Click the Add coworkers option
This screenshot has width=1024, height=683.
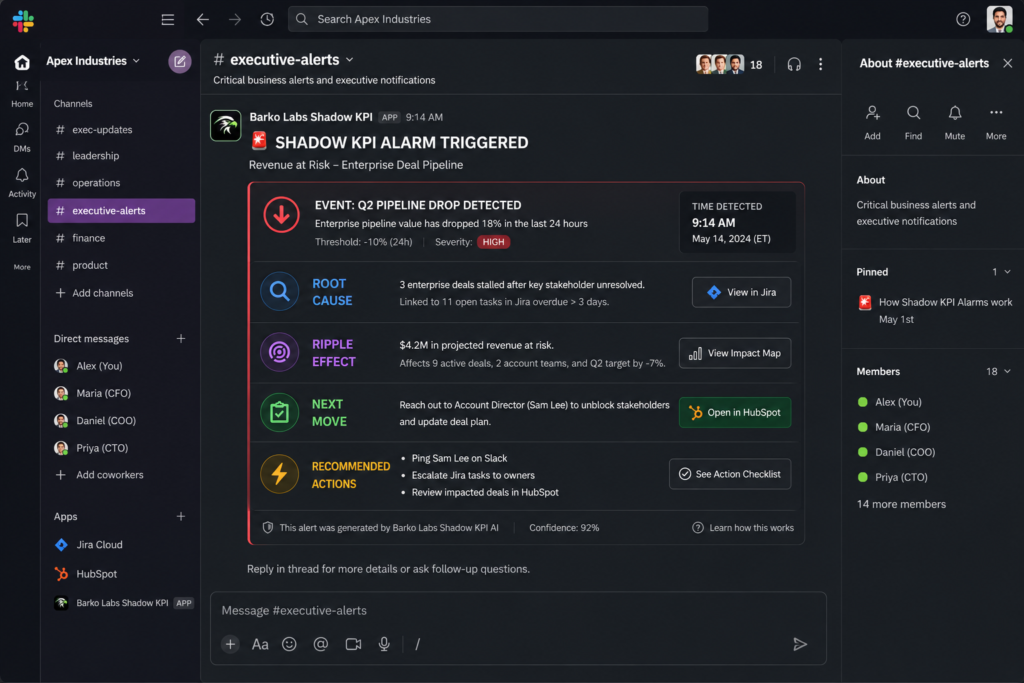click(x=99, y=475)
